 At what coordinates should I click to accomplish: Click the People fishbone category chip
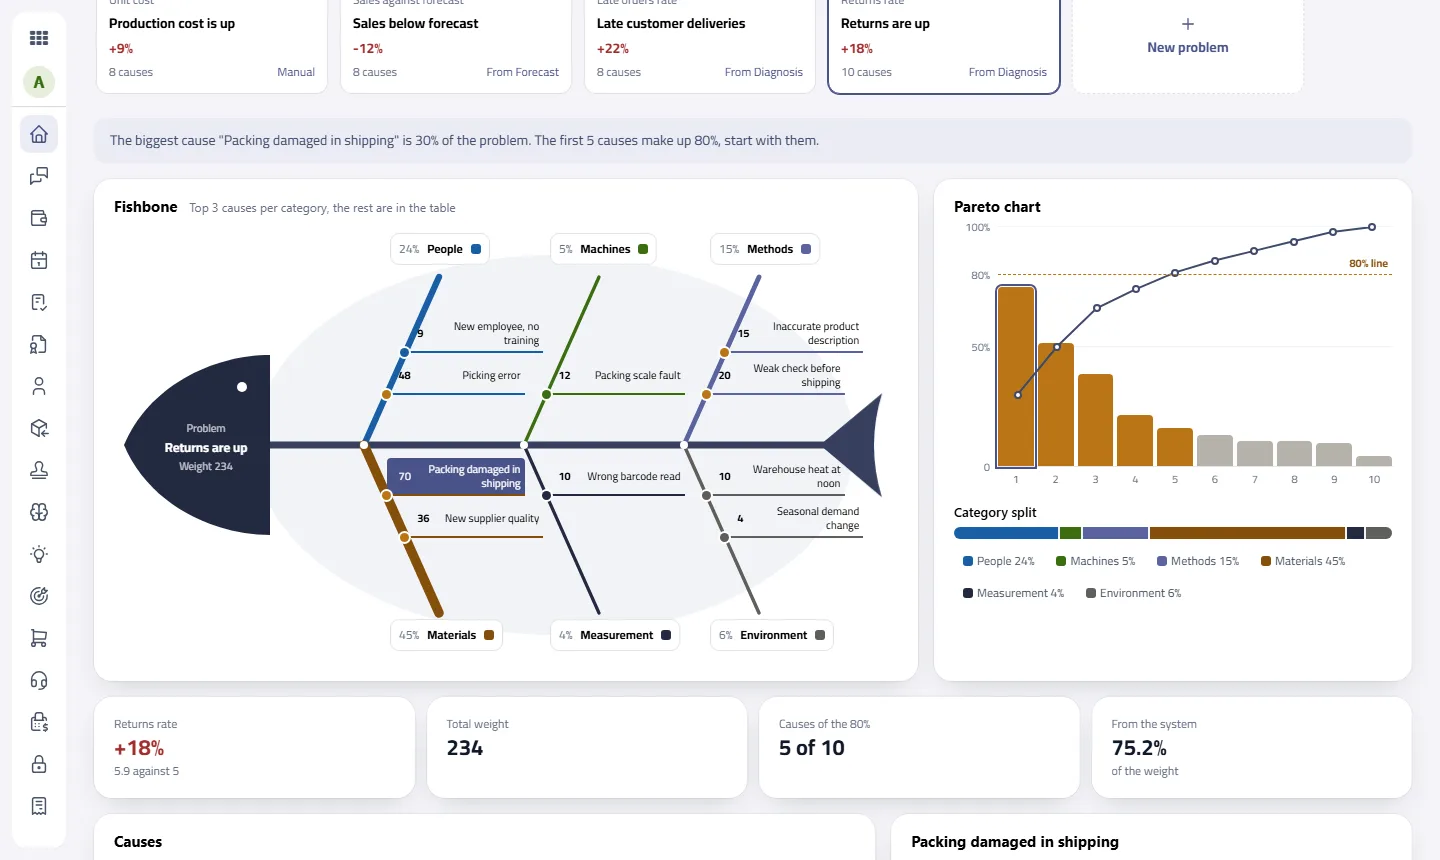(439, 249)
